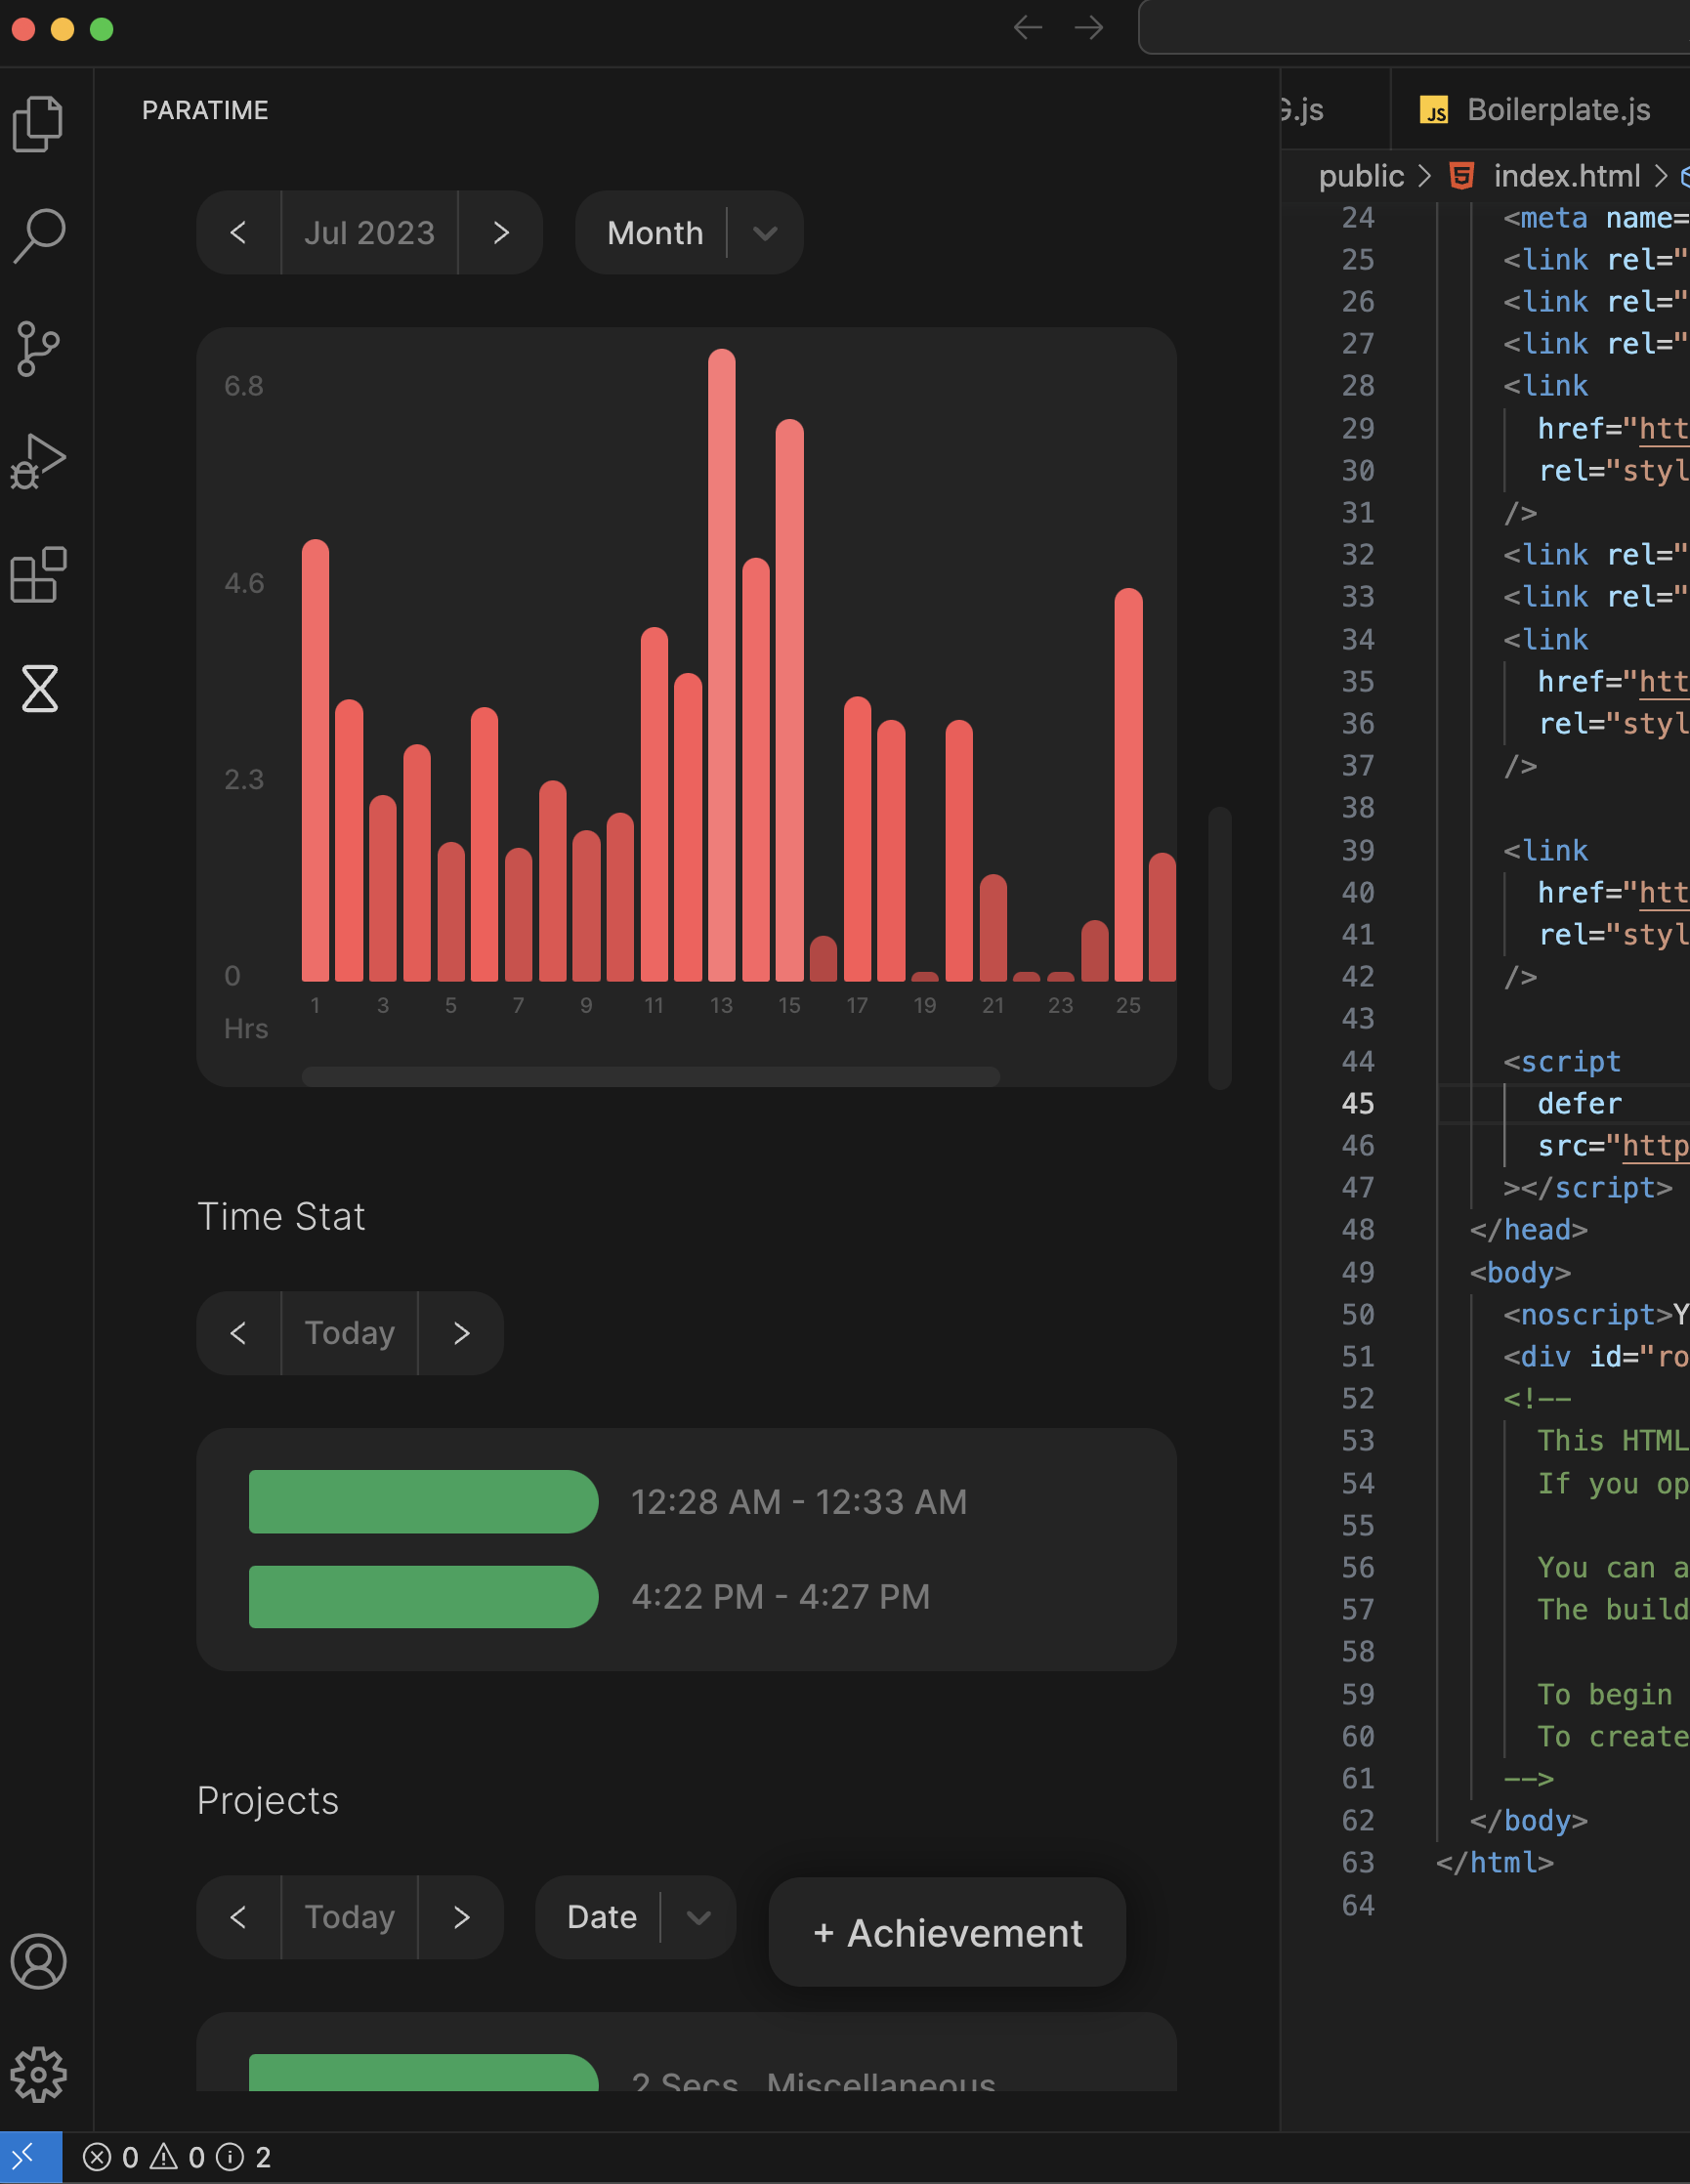Click the chart bar for day 1
The height and width of the screenshot is (2184, 1690).
point(315,760)
